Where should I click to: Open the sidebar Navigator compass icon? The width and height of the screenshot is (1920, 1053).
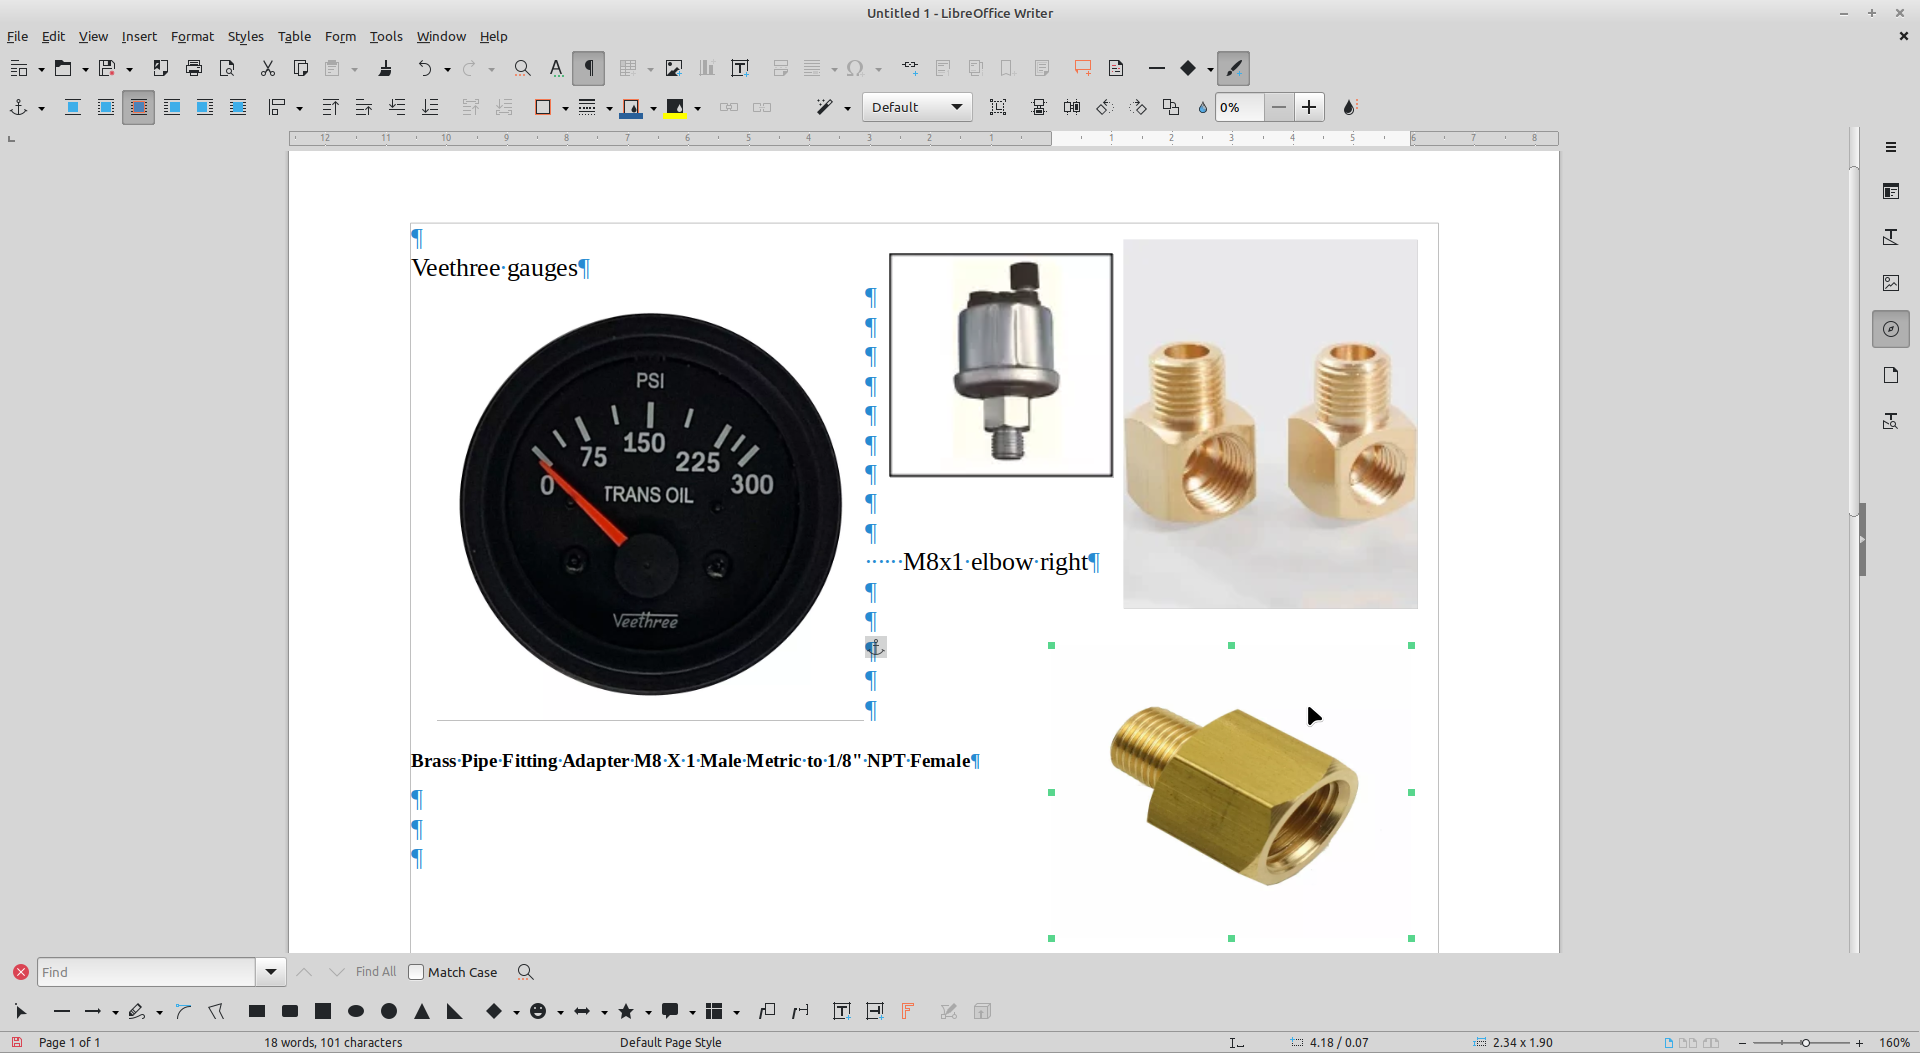pos(1890,329)
